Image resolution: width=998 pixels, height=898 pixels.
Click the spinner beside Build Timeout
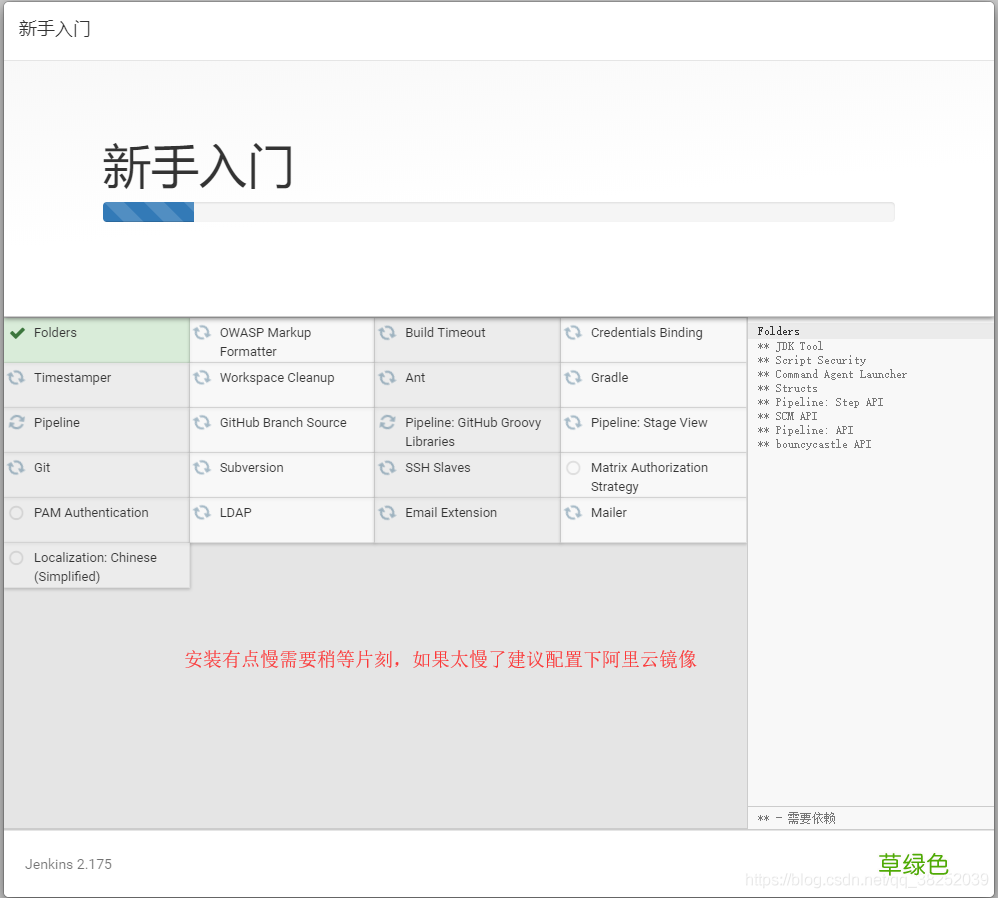pos(387,332)
